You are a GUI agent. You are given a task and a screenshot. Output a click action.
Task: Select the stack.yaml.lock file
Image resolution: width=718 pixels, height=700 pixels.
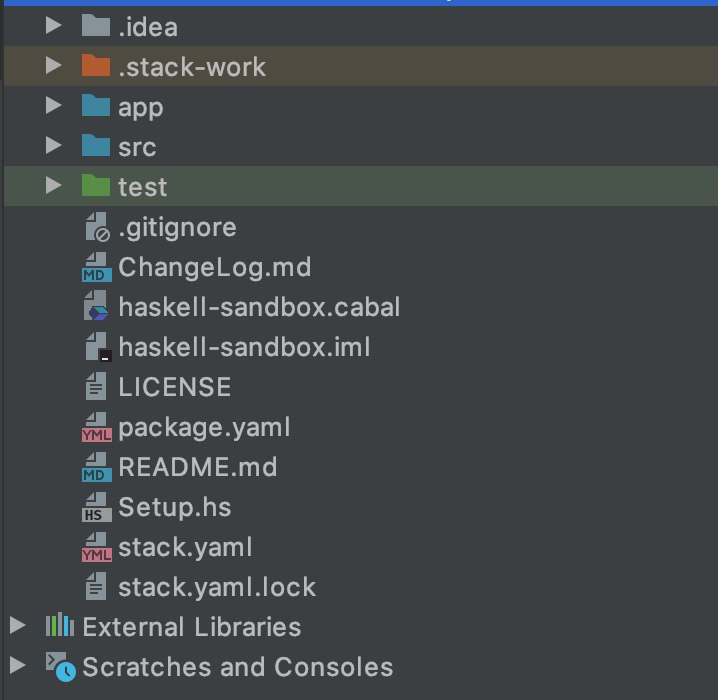pos(216,587)
